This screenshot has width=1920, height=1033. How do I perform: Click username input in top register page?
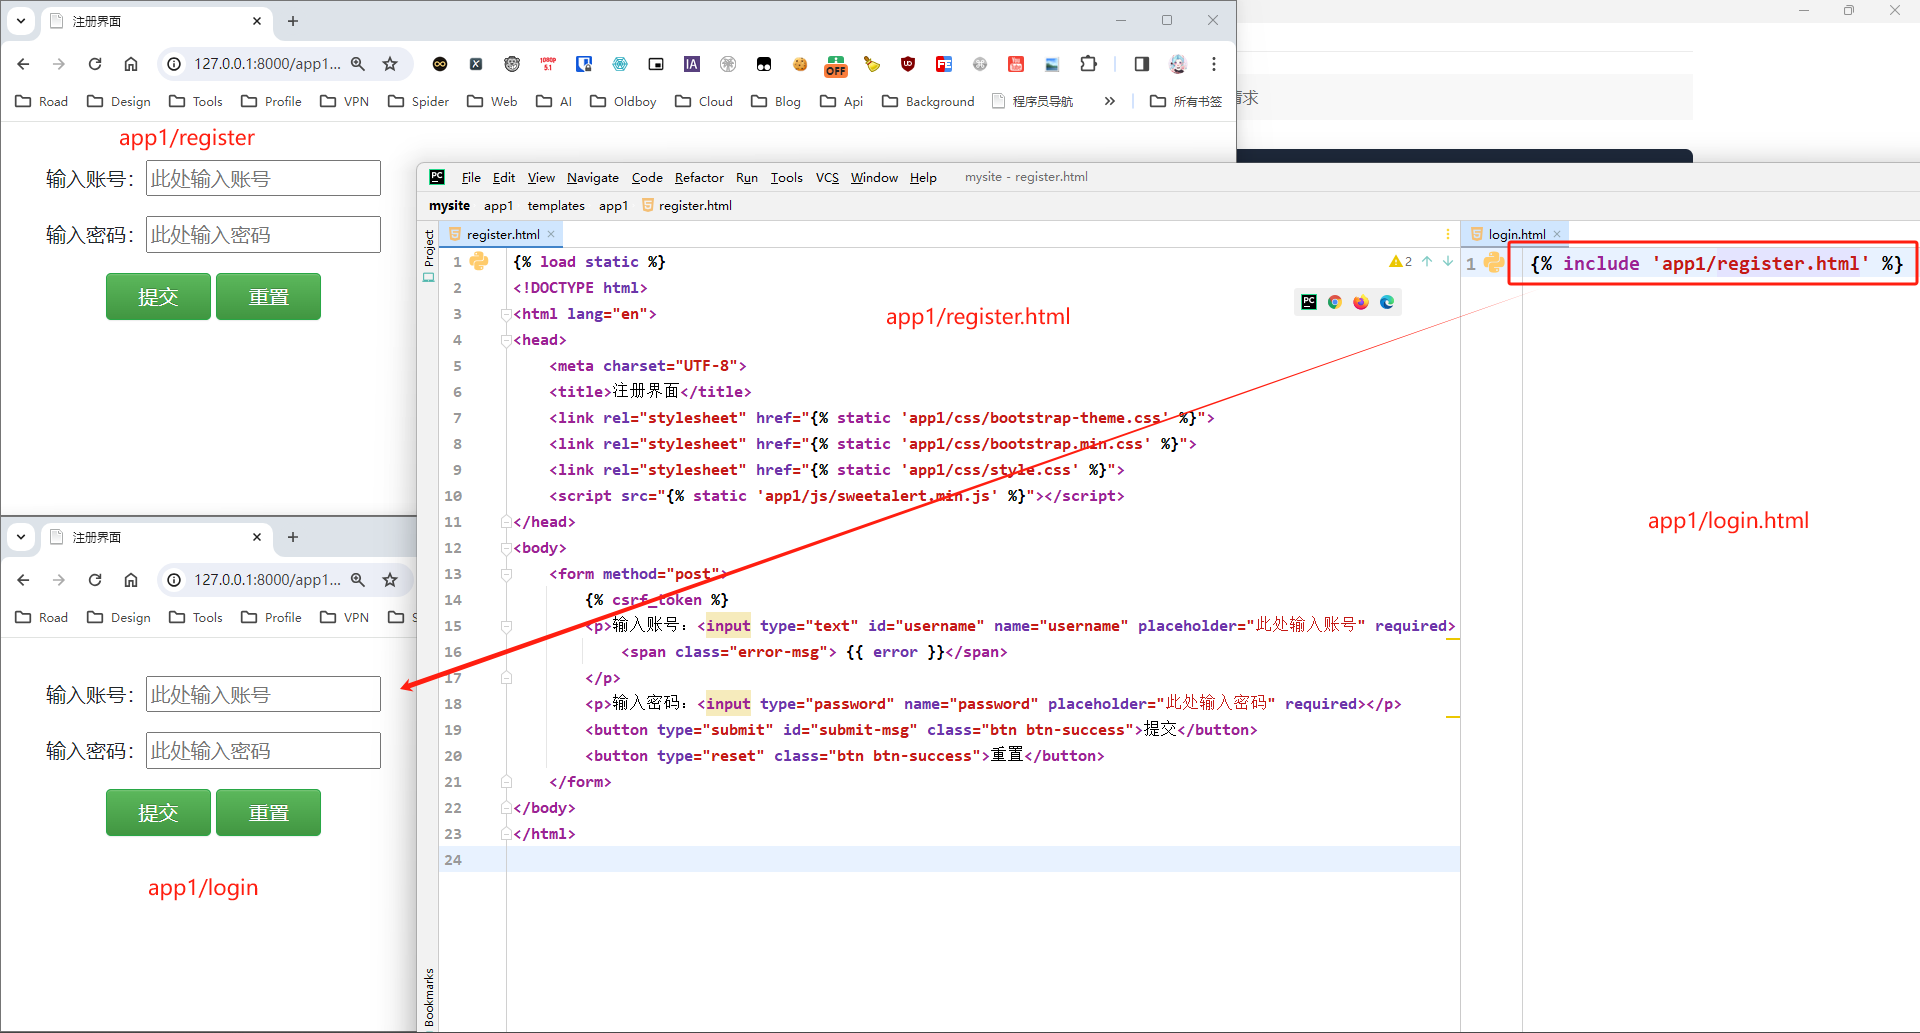click(x=263, y=179)
